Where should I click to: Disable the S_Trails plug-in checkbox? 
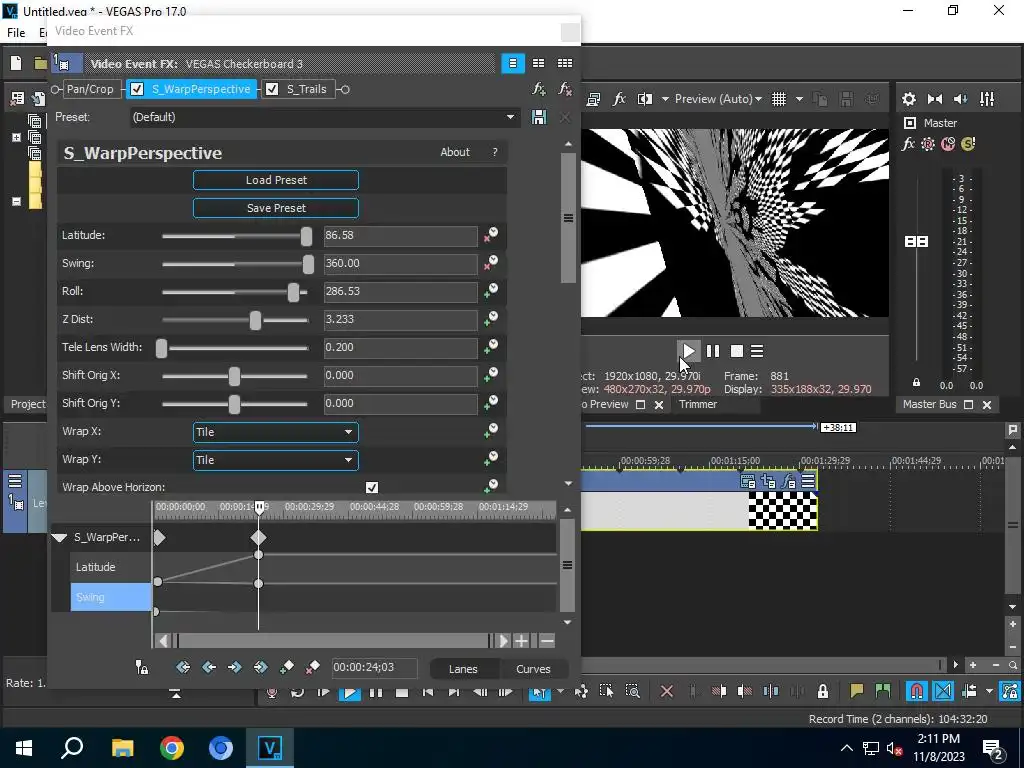272,89
